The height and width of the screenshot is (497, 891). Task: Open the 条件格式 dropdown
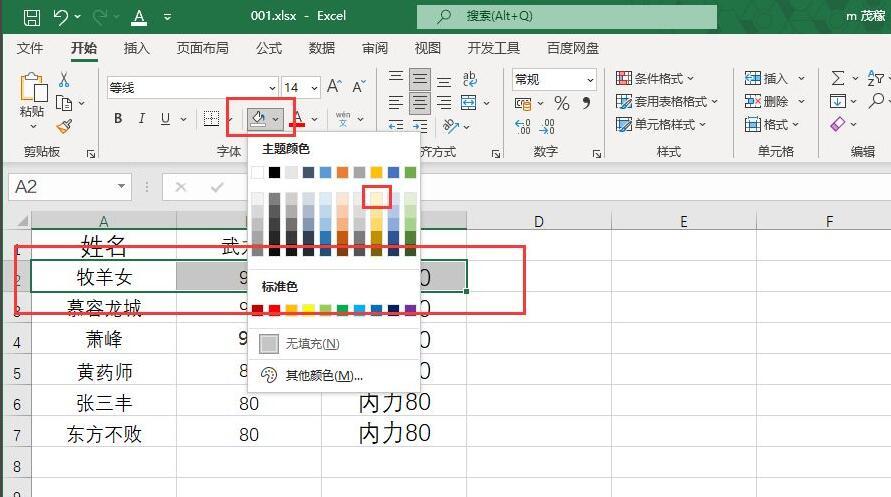tap(655, 78)
